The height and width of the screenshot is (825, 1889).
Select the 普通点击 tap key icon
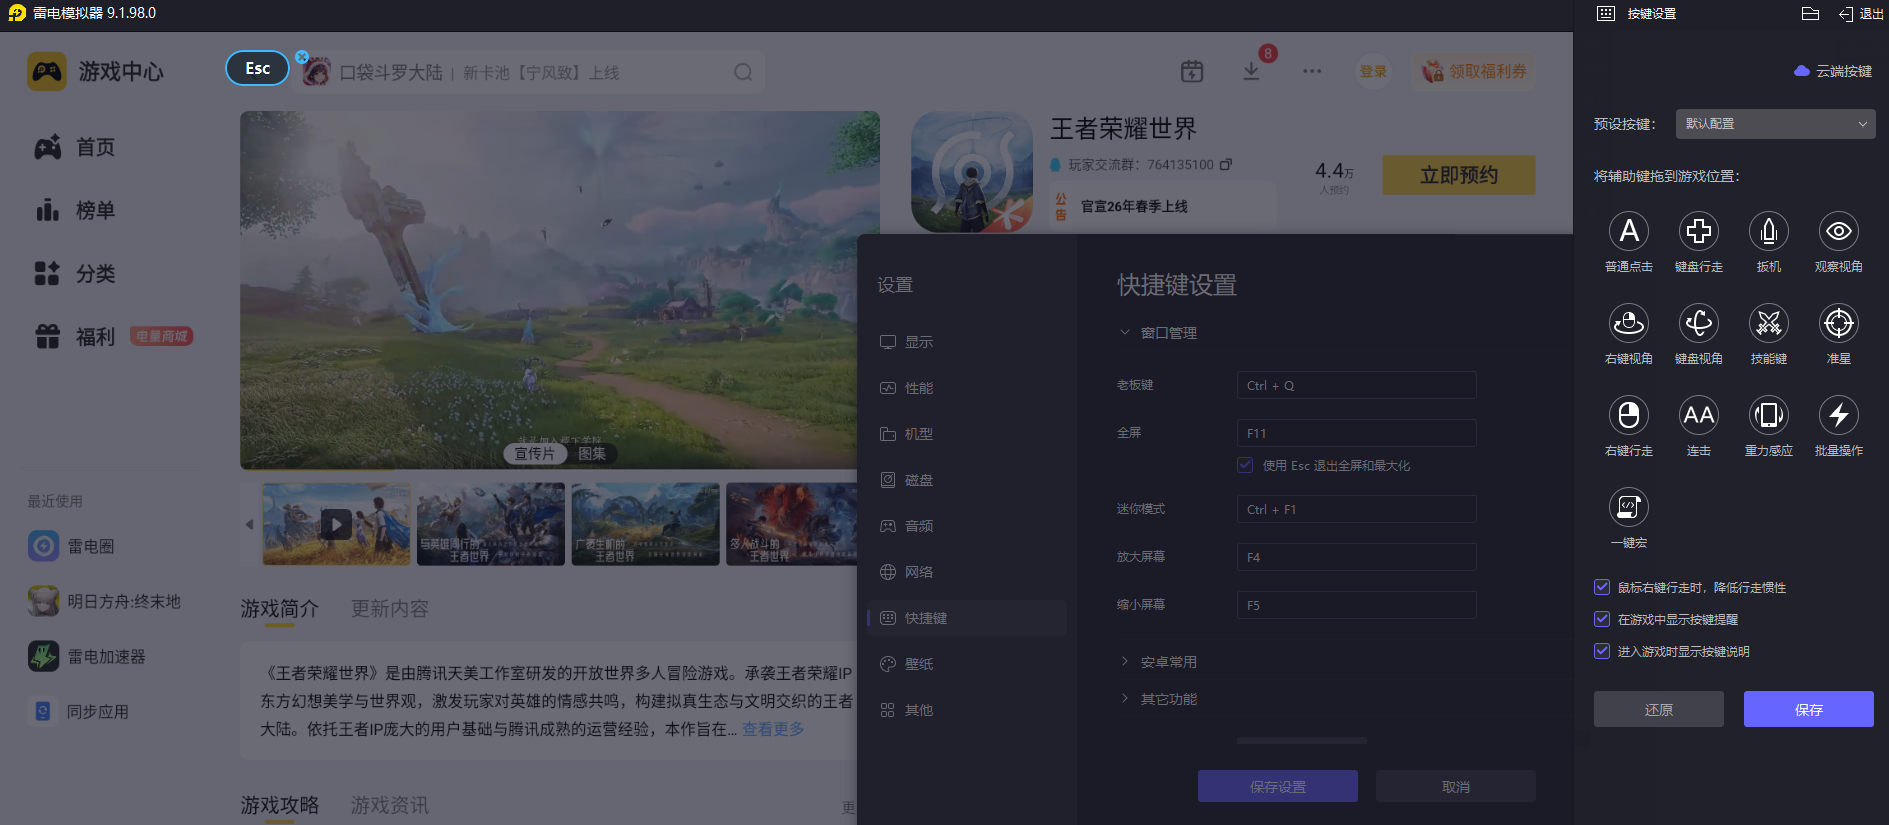point(1628,232)
